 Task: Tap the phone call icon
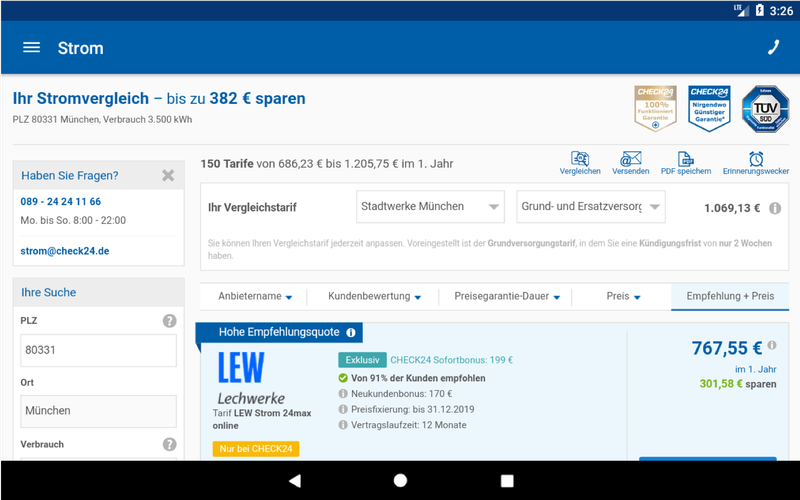[x=773, y=47]
